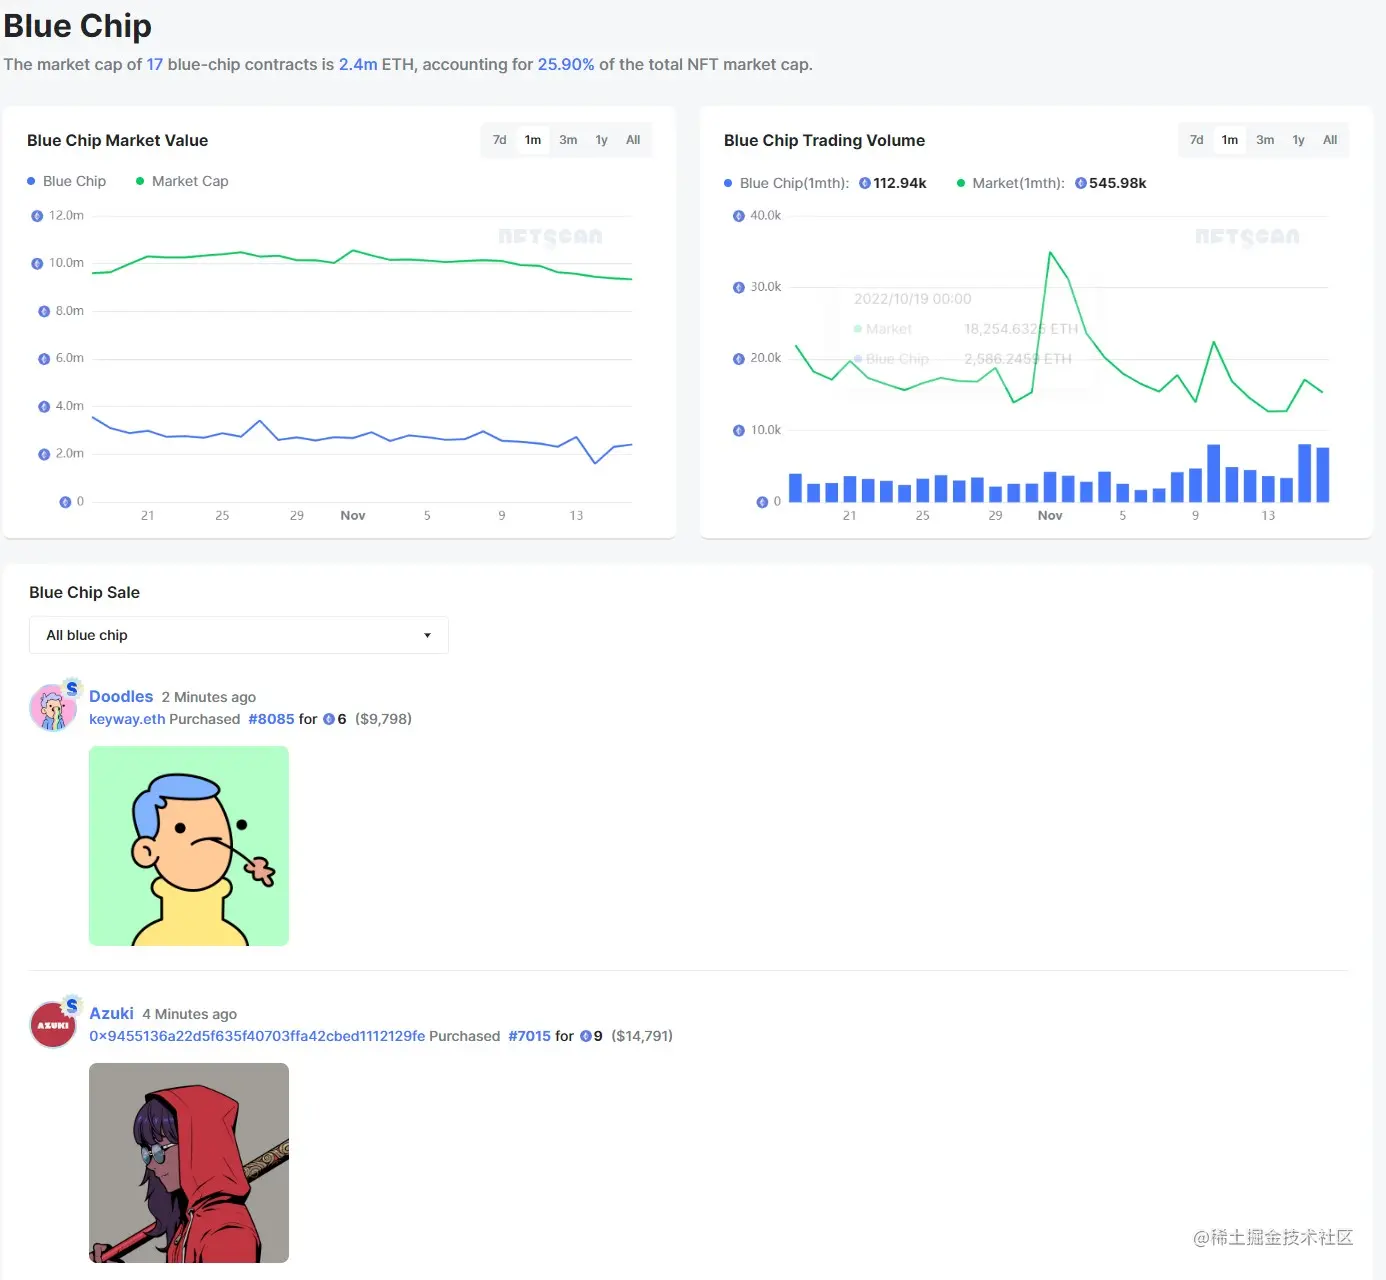Screen dimensions: 1386x1280
Task: Select 7d range in Blue Chip Trading Volume
Action: point(1196,140)
